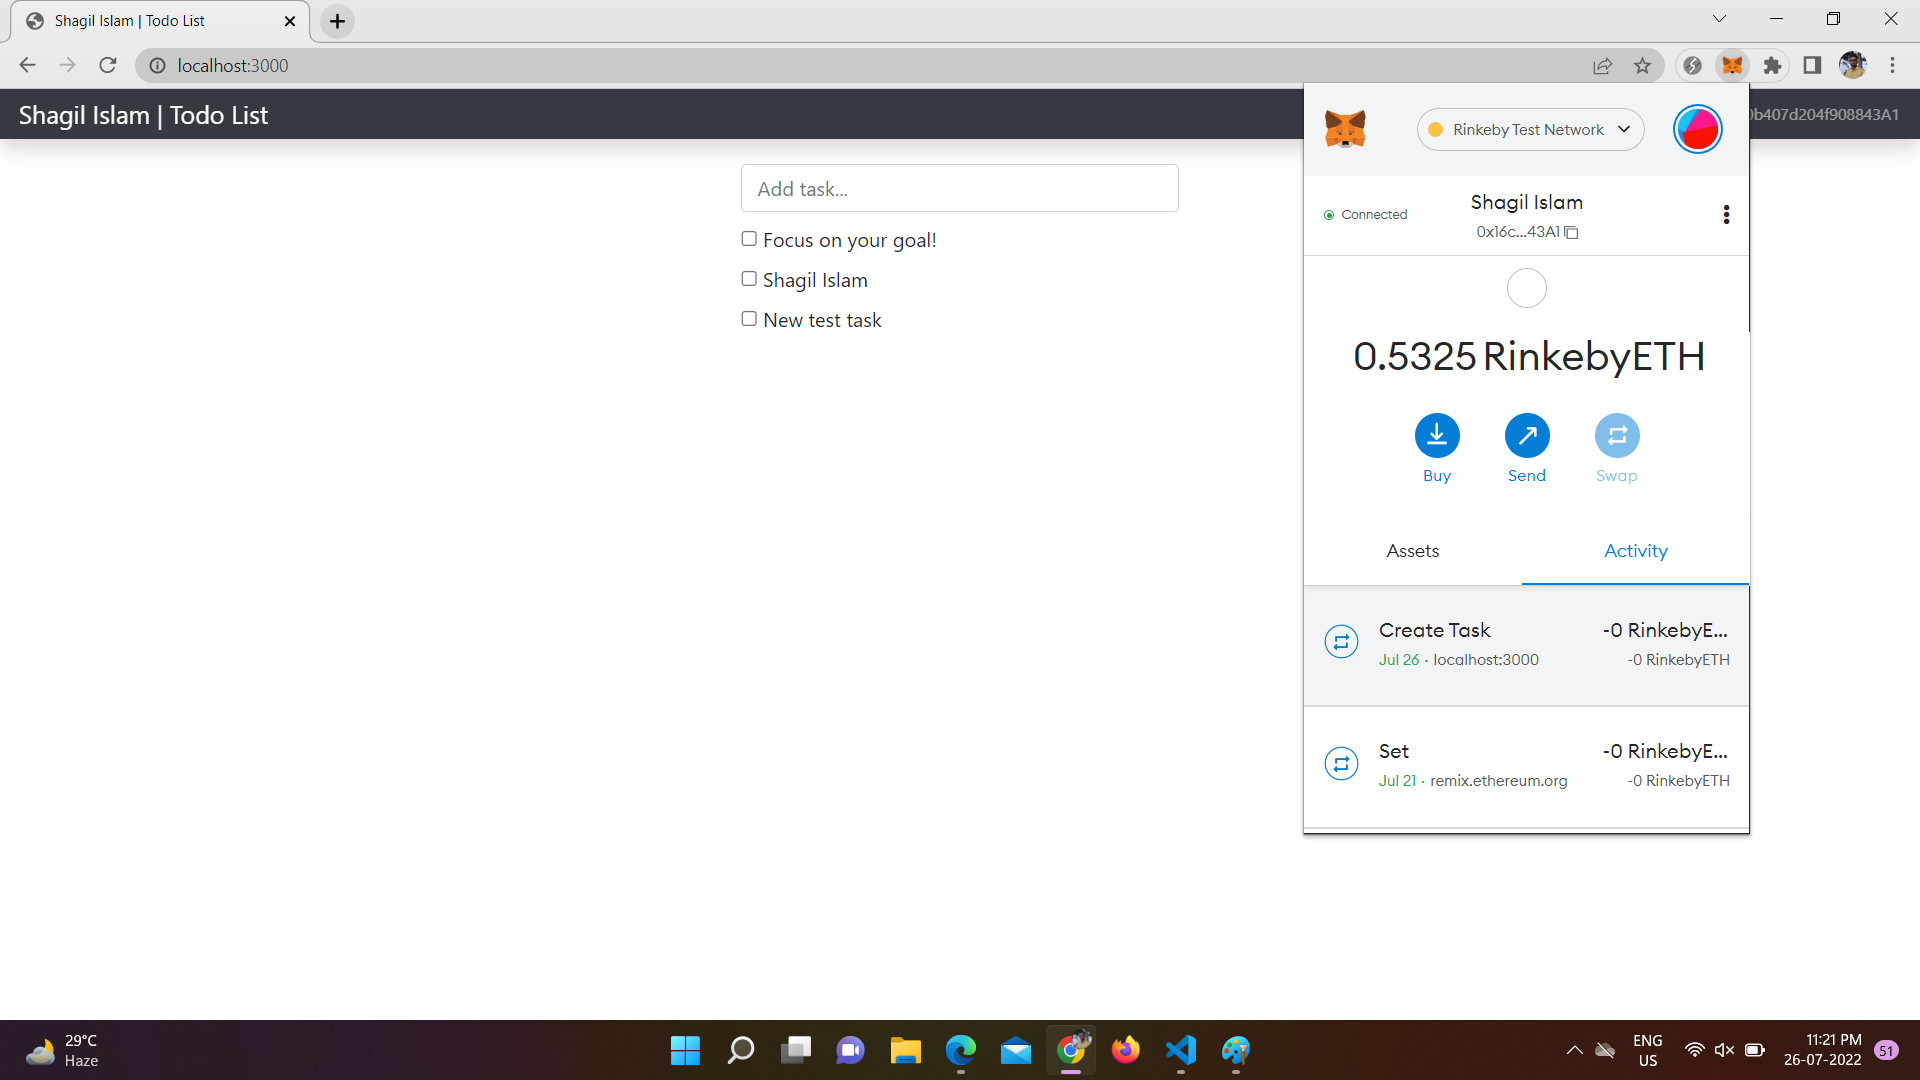Close the Todo List browser tab
This screenshot has width=1920, height=1080.
[290, 21]
